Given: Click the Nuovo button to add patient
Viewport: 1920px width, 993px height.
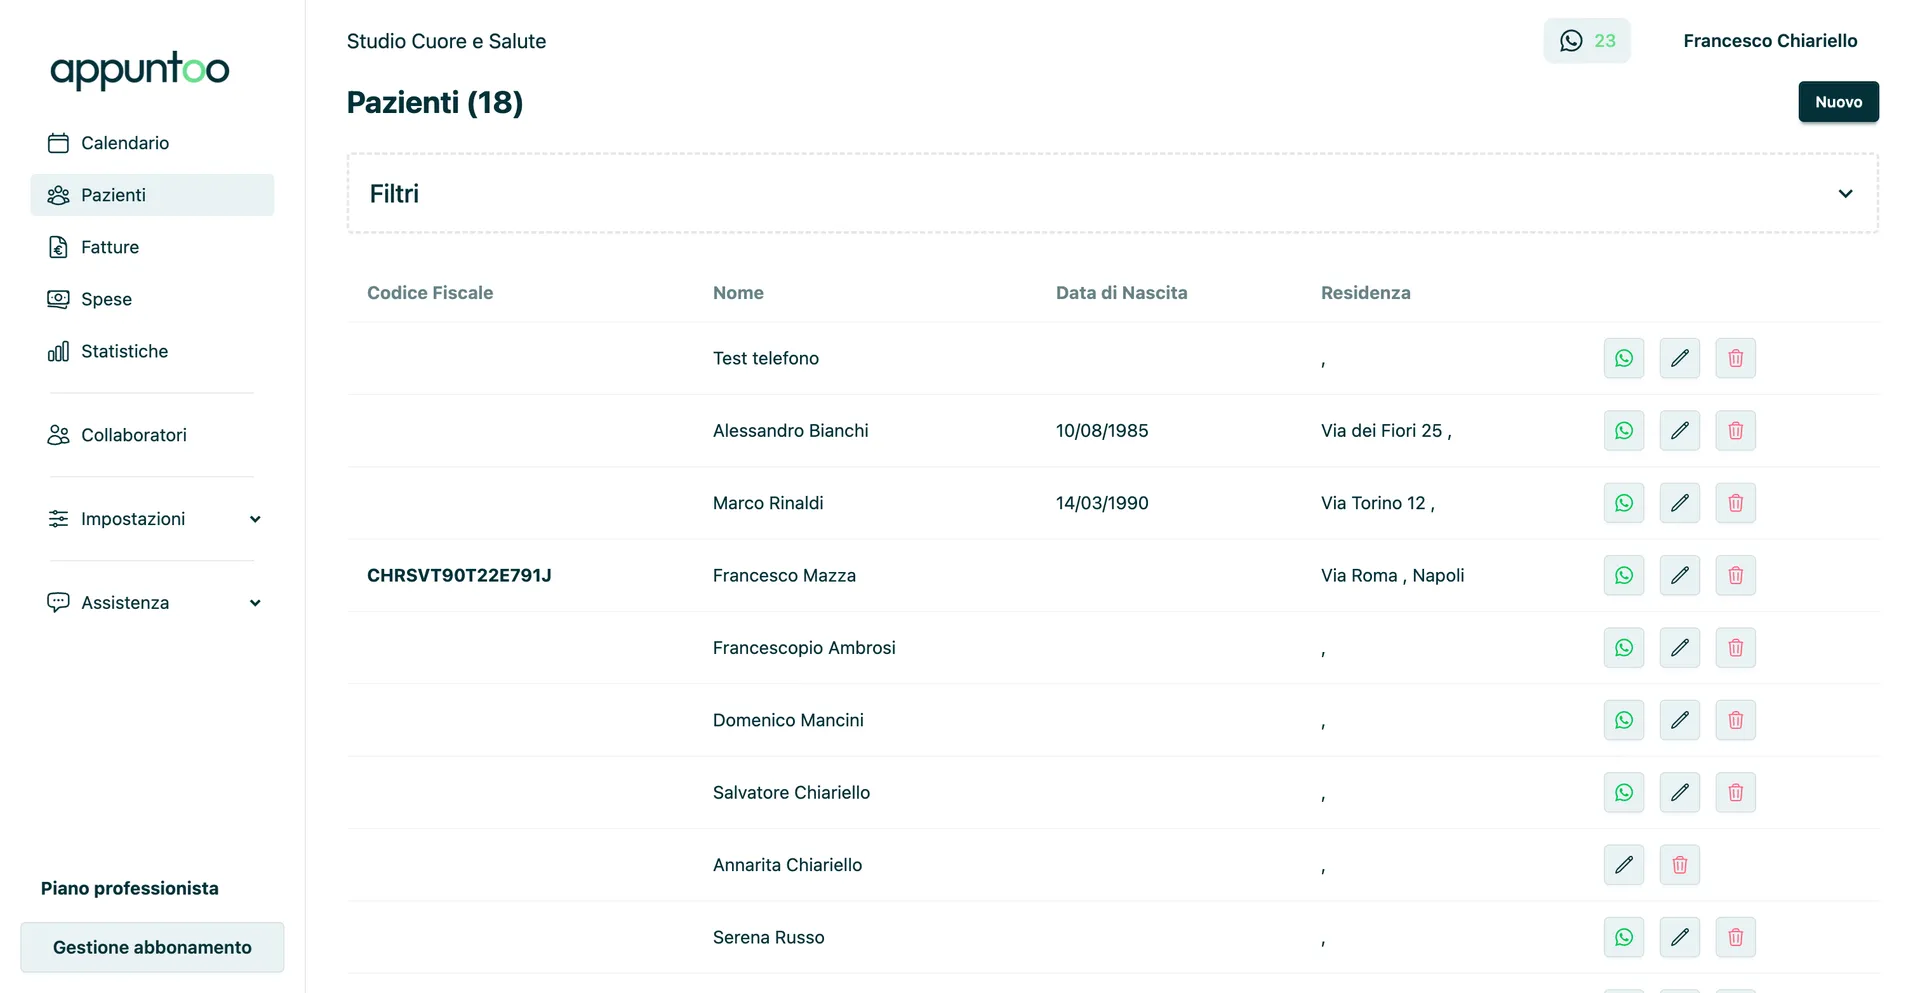Looking at the screenshot, I should [x=1837, y=102].
